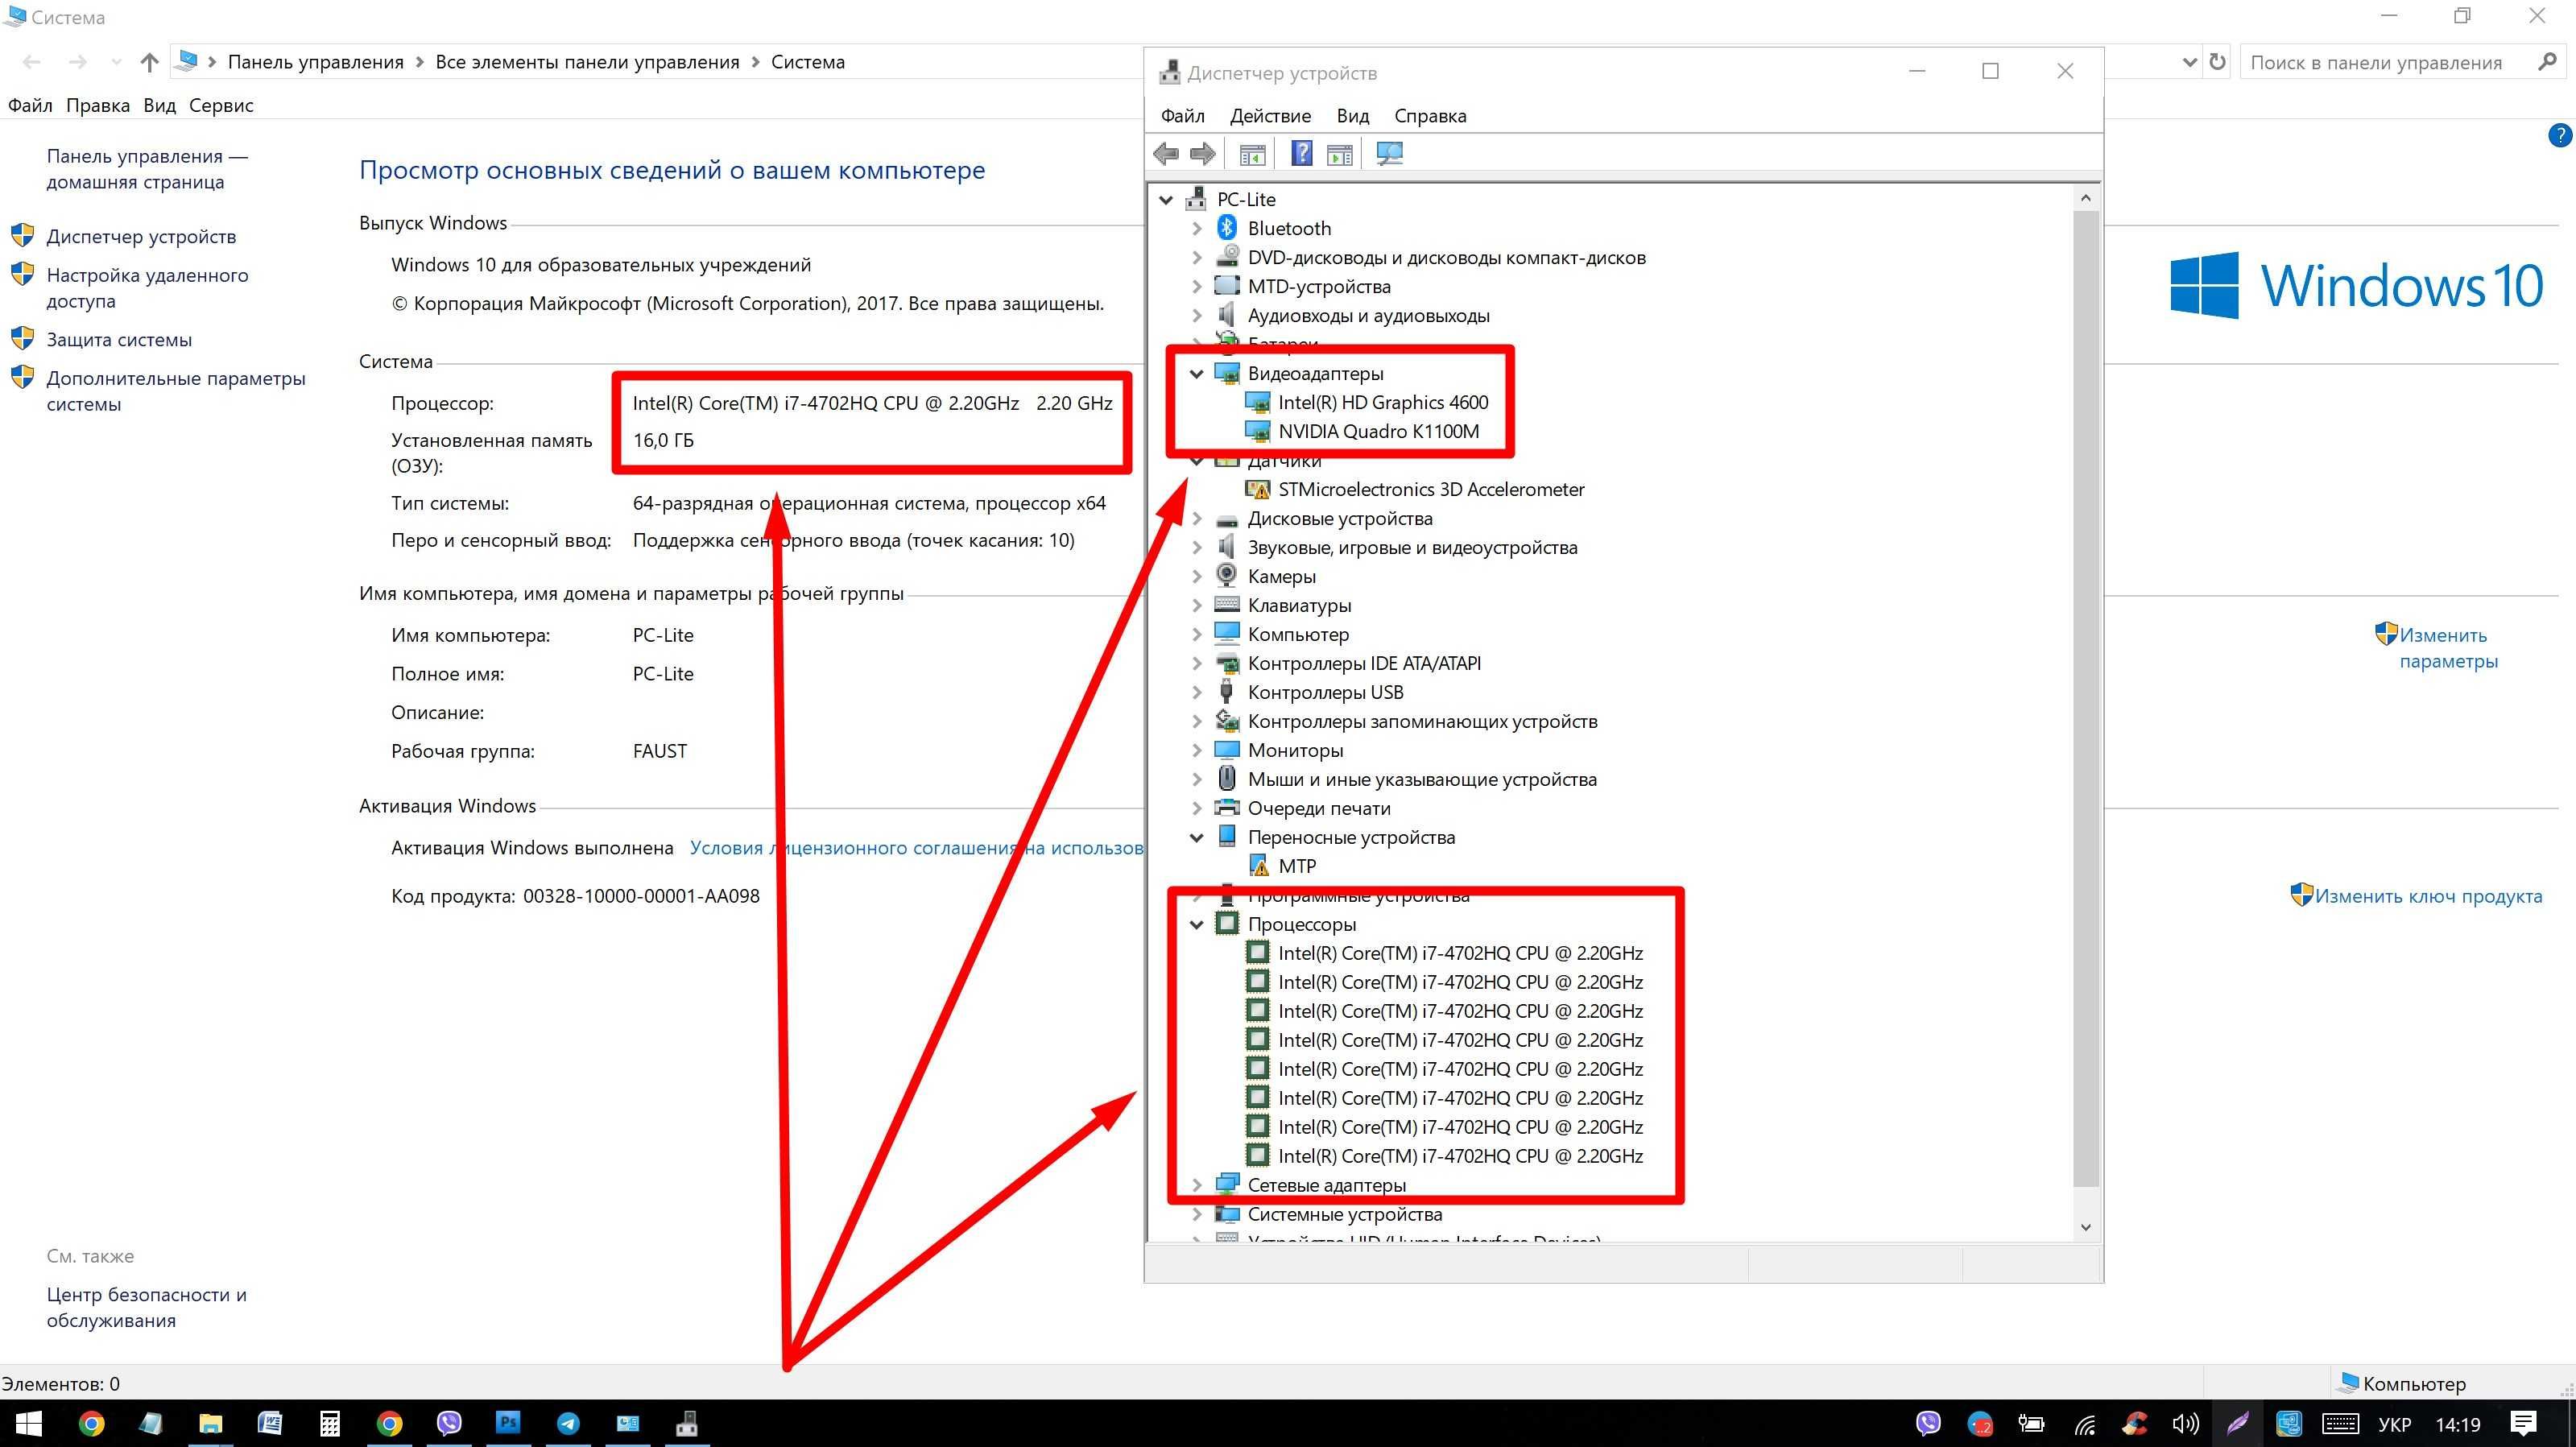Open Microsoft Word from the taskbar
This screenshot has width=2576, height=1447.
[x=270, y=1423]
